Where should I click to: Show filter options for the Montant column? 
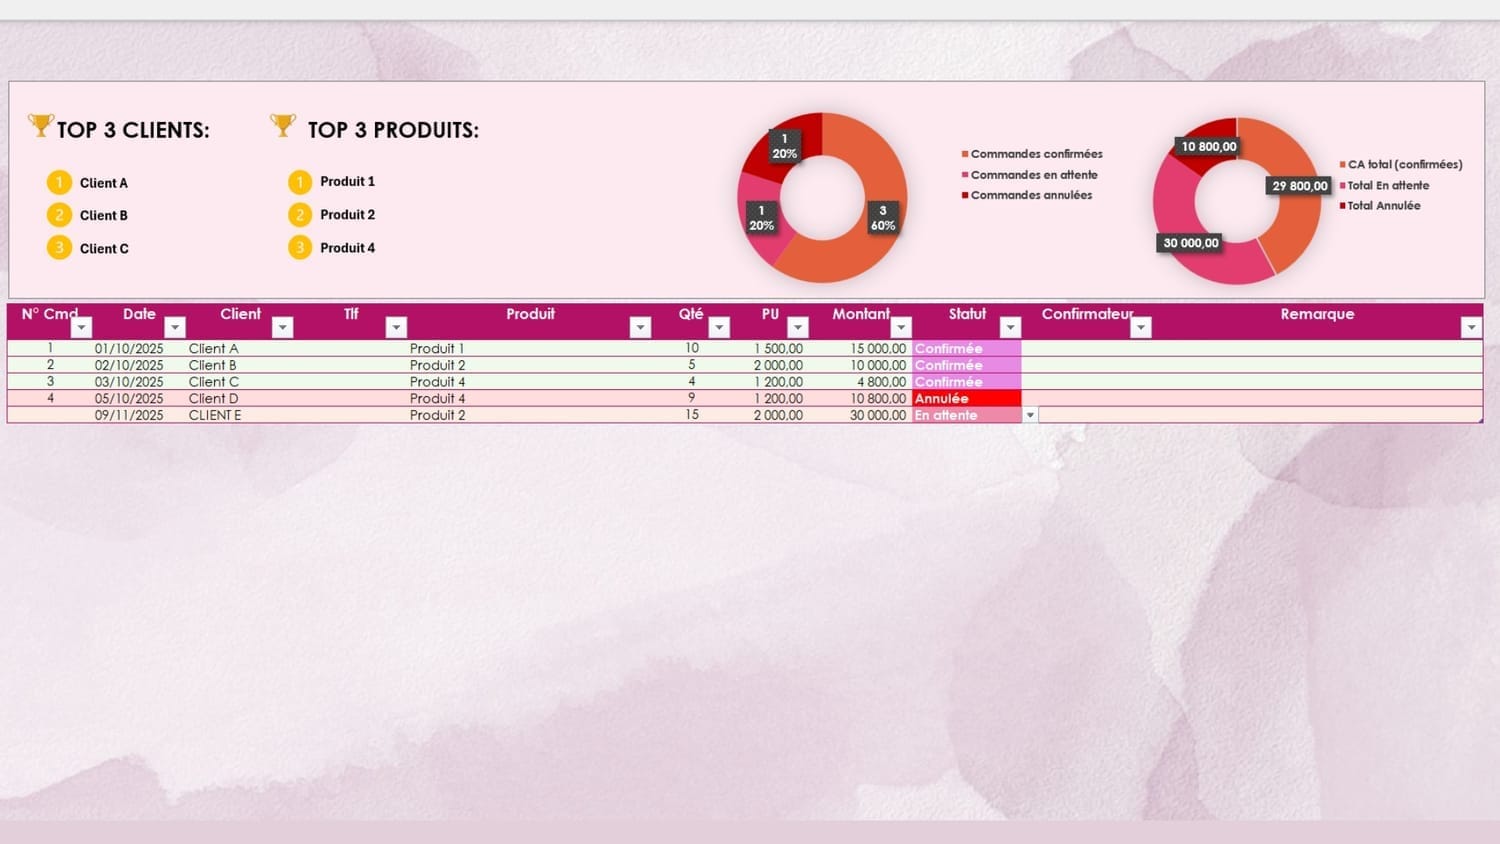[902, 327]
